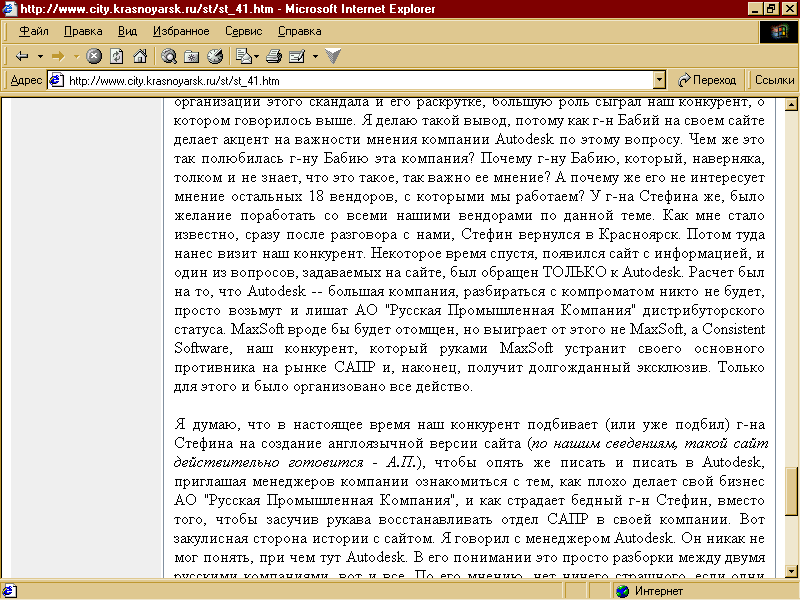Expand the address bar dropdown list
Viewport: 800px width, 600px height.
[659, 80]
